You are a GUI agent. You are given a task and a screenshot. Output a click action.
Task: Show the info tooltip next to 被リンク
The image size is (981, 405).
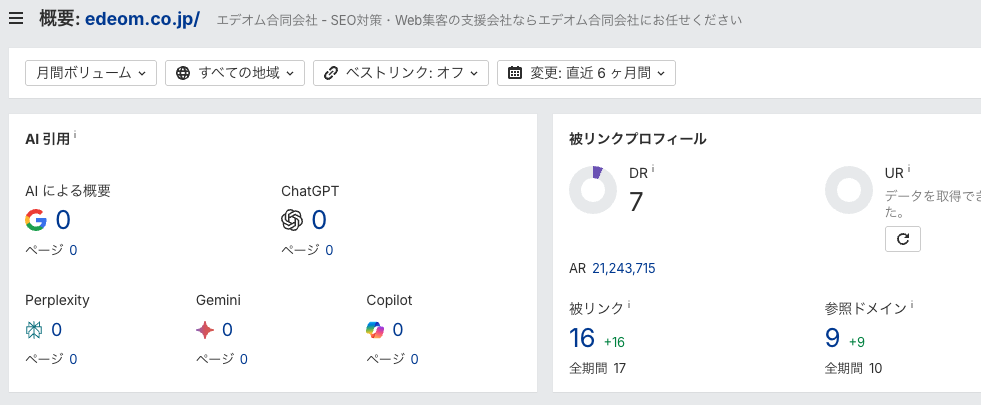(x=629, y=304)
